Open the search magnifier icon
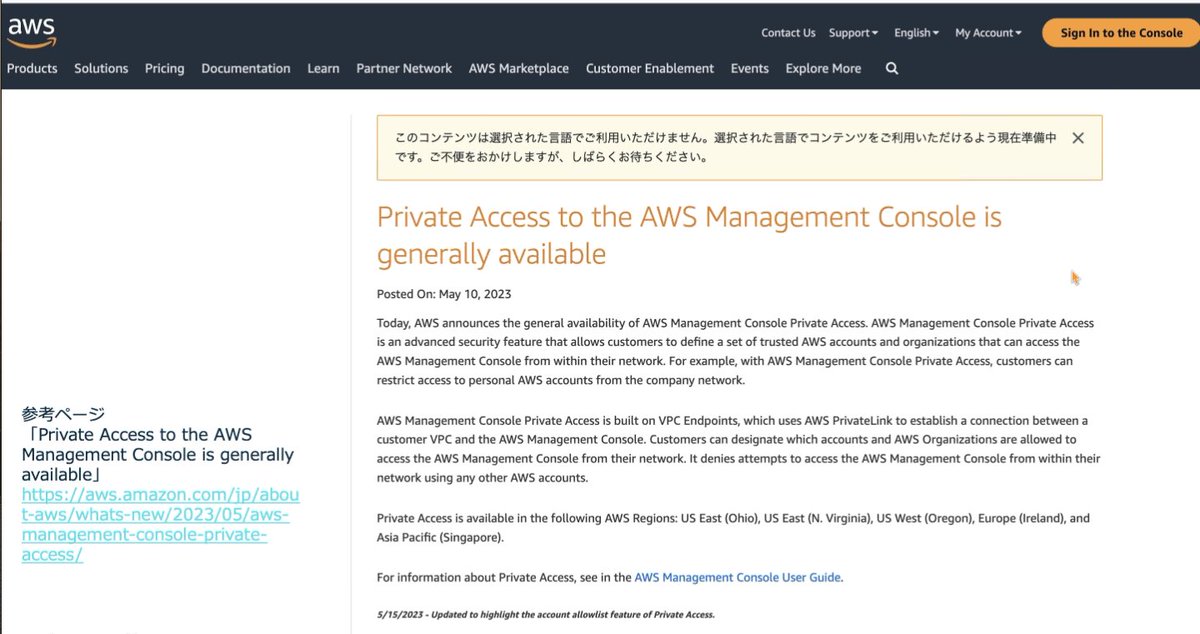The height and width of the screenshot is (634, 1200). (892, 69)
